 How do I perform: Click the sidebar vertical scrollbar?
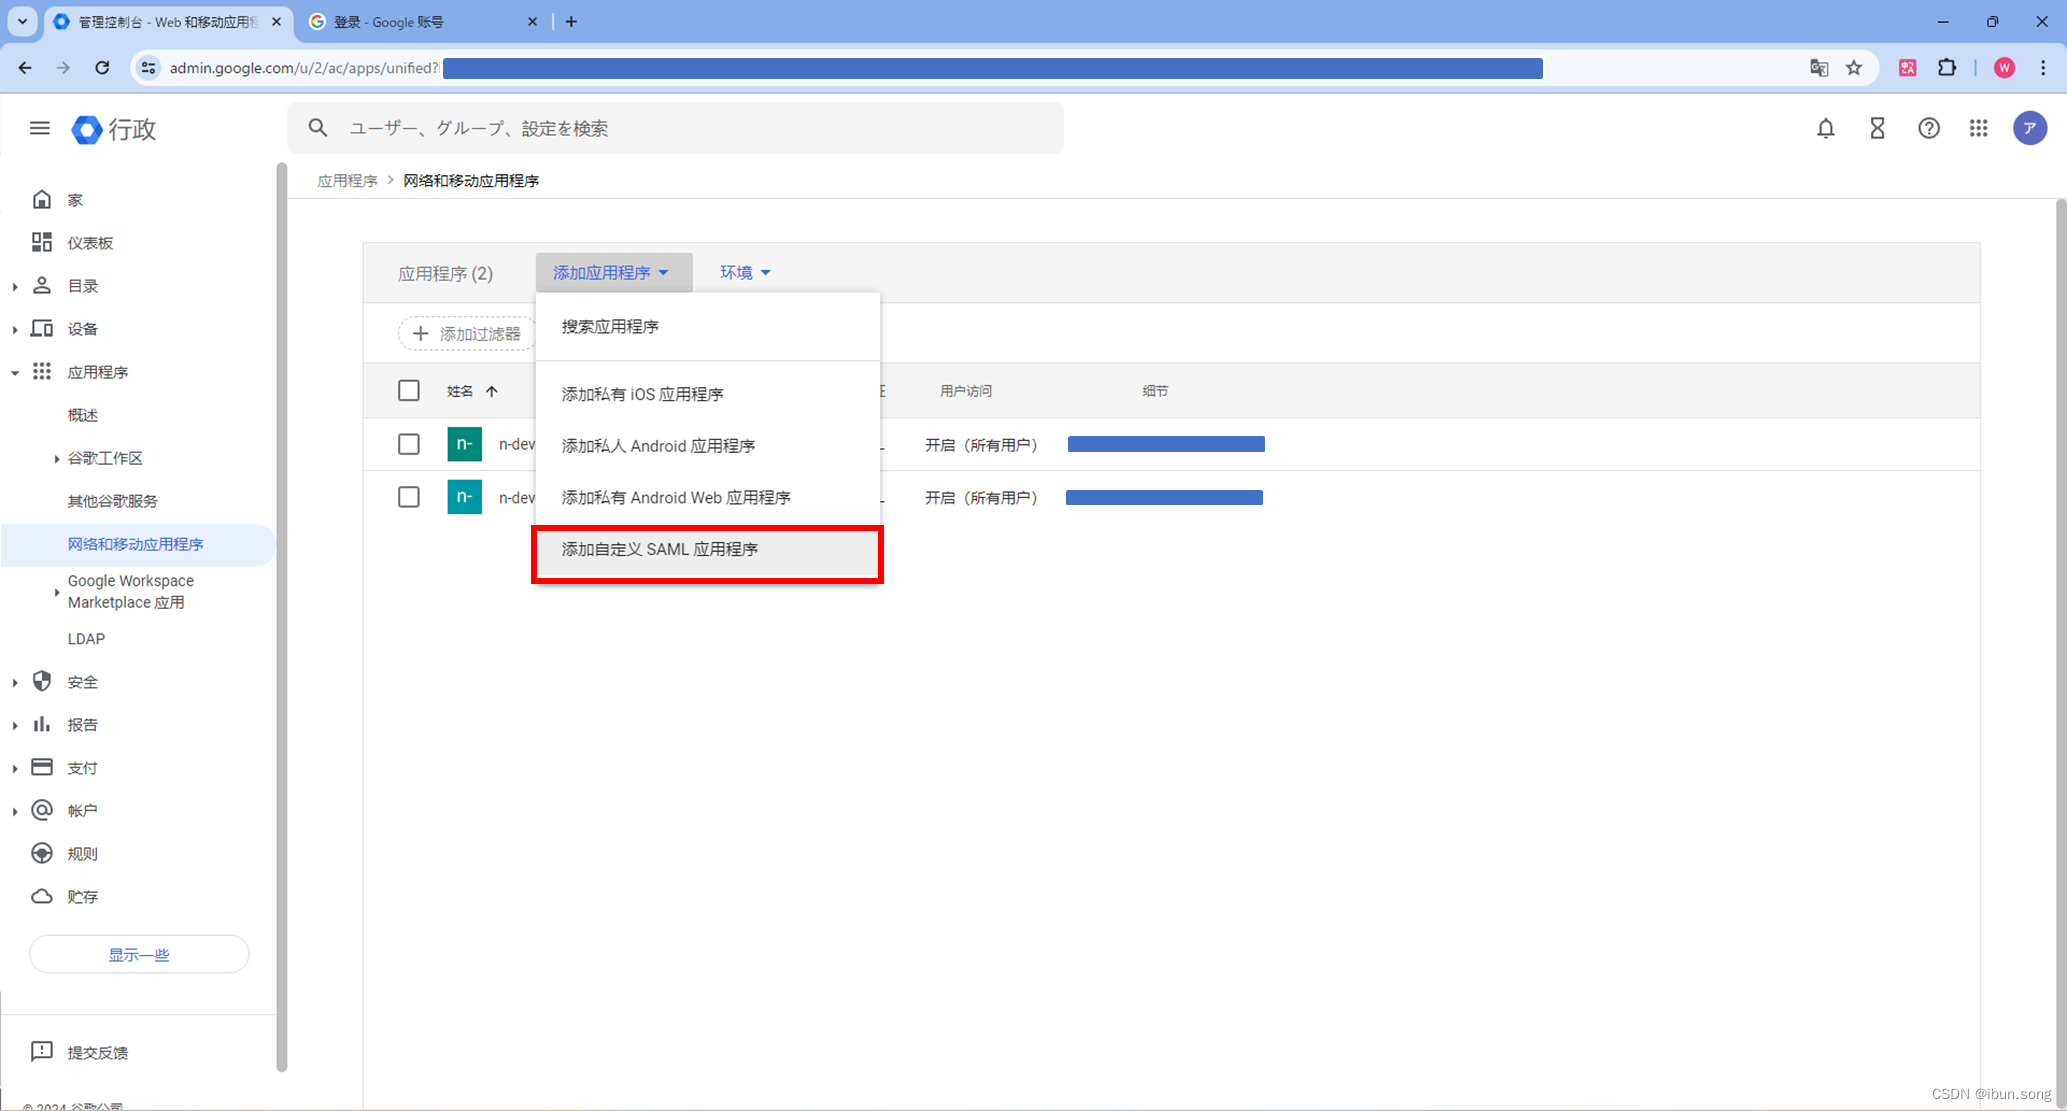coord(281,618)
